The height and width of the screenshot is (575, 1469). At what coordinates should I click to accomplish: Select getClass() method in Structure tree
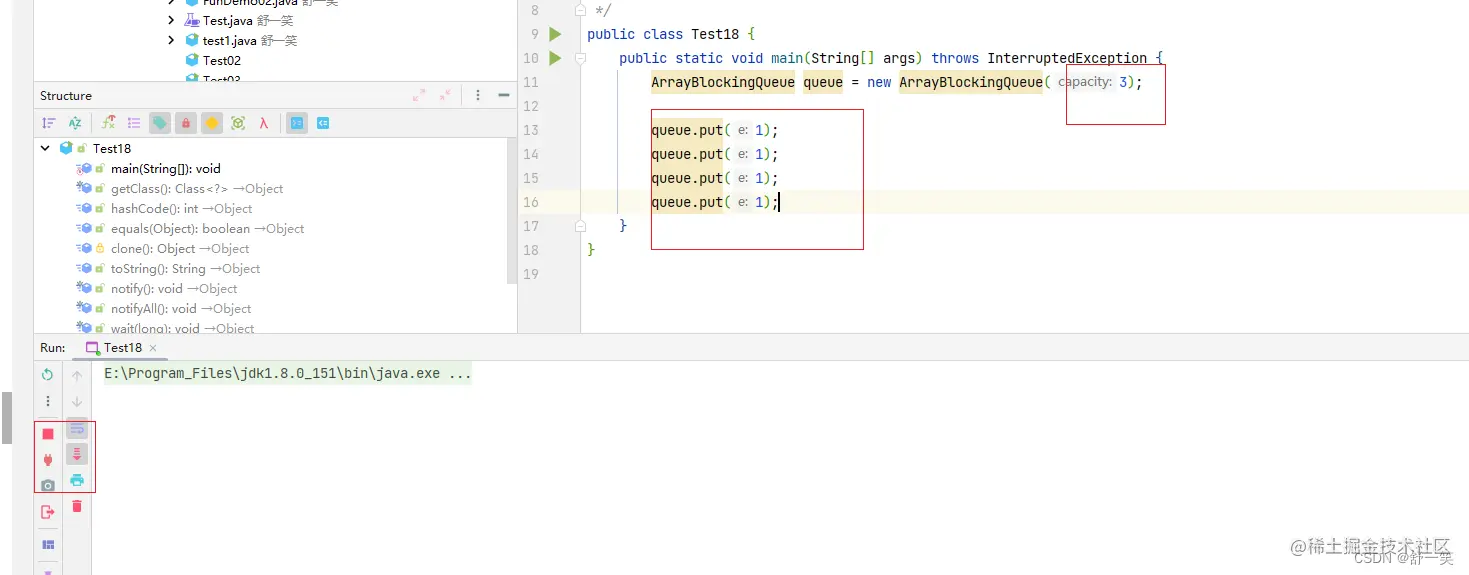tap(197, 188)
